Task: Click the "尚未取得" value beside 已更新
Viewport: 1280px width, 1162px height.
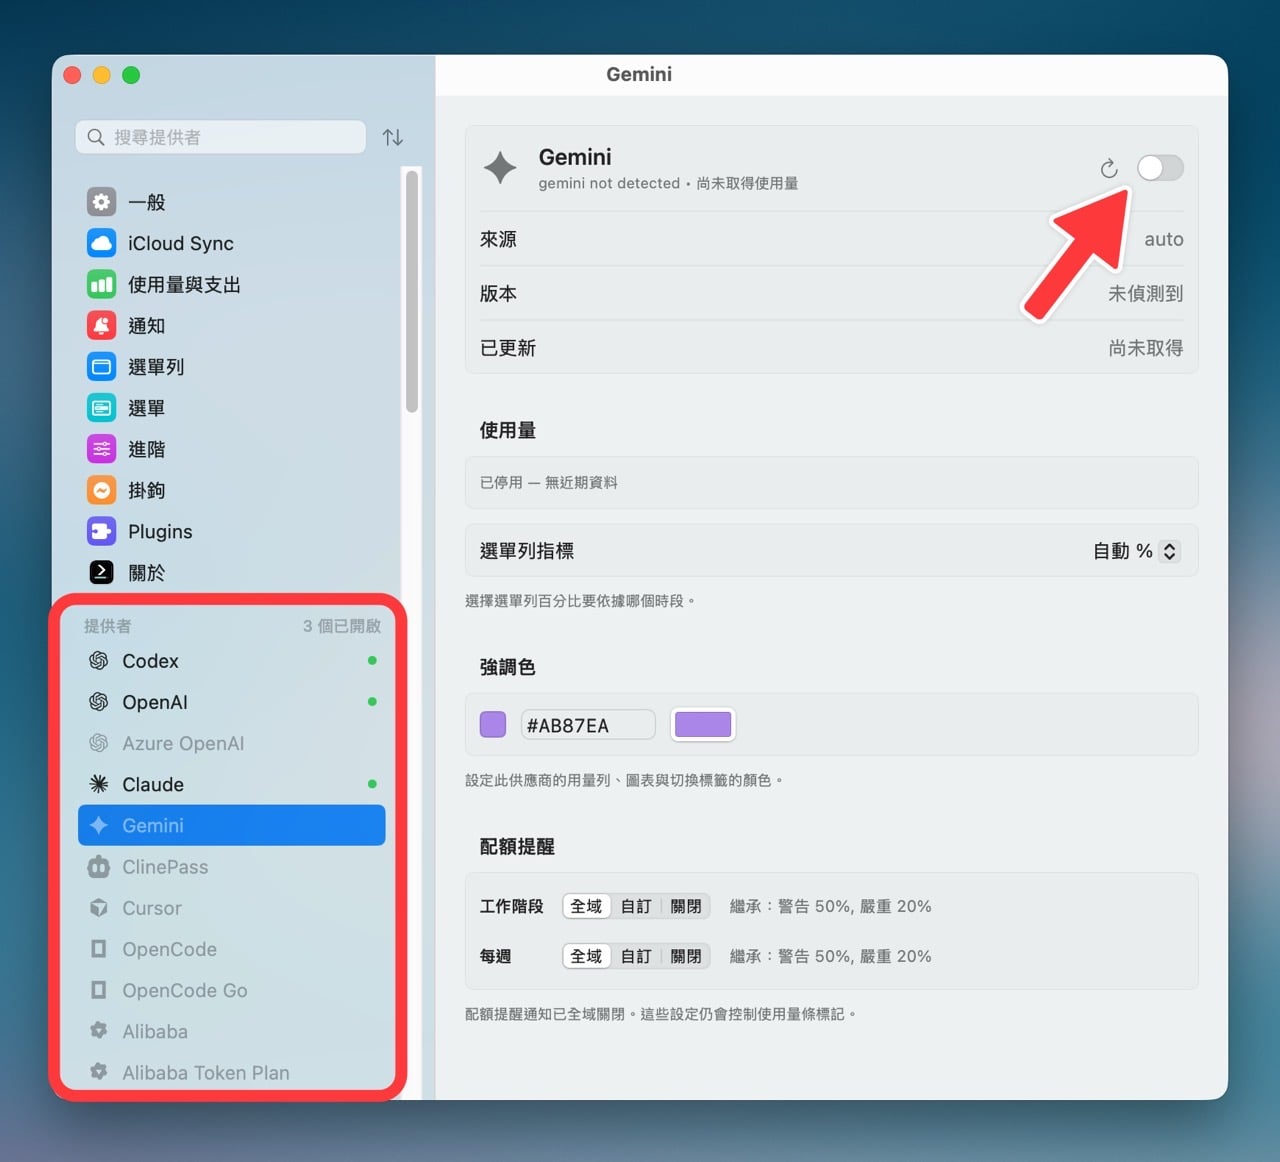Action: (x=1146, y=348)
